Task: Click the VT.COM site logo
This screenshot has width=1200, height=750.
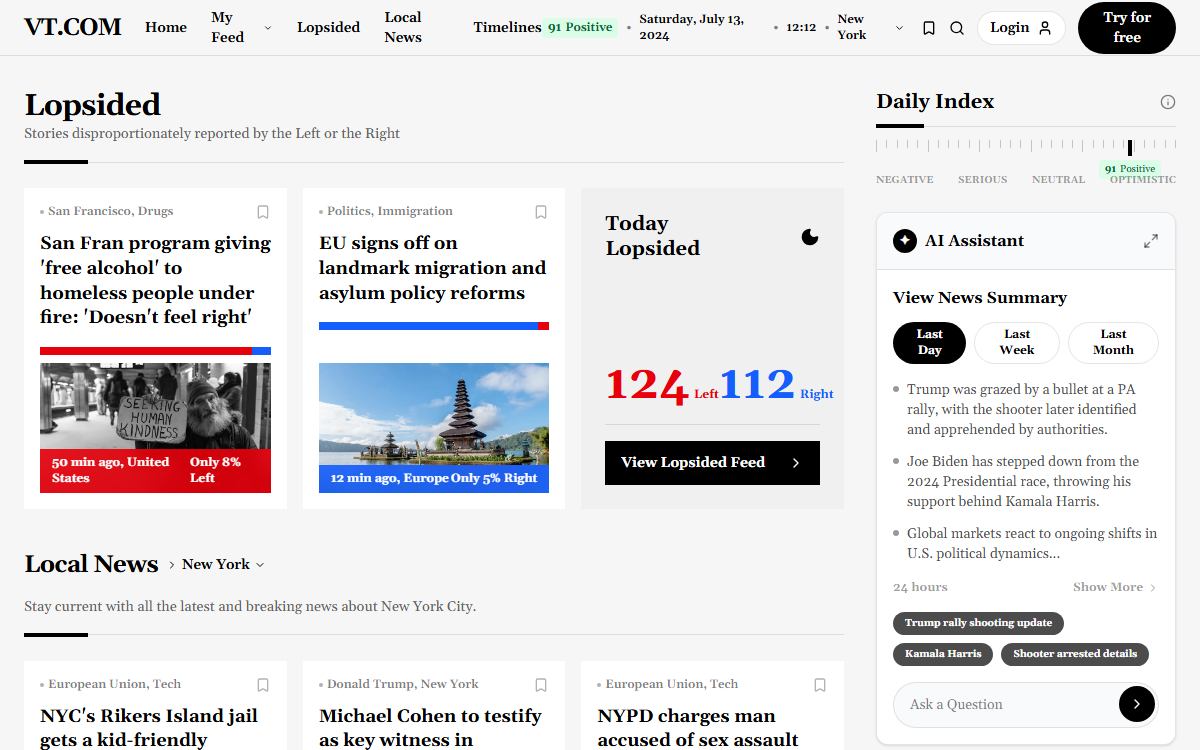Action: (73, 27)
